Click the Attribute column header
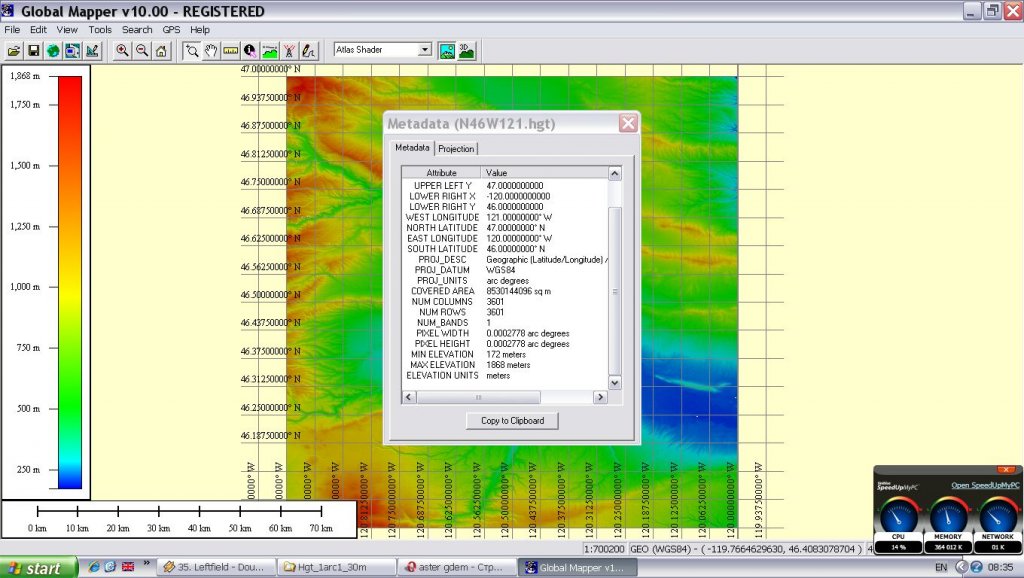 441,173
